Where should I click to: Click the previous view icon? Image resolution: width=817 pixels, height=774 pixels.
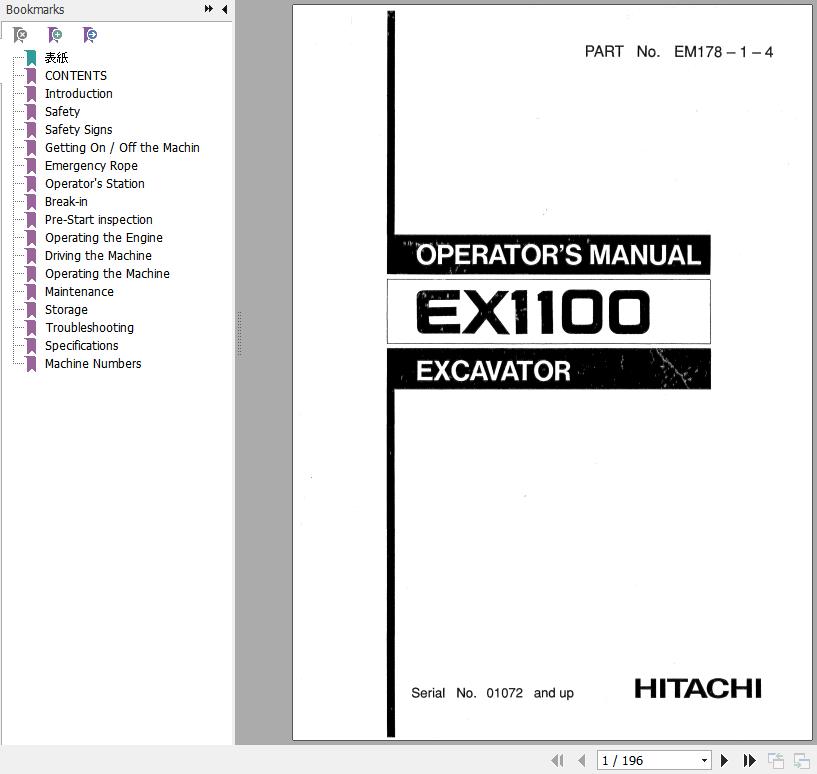pos(775,760)
